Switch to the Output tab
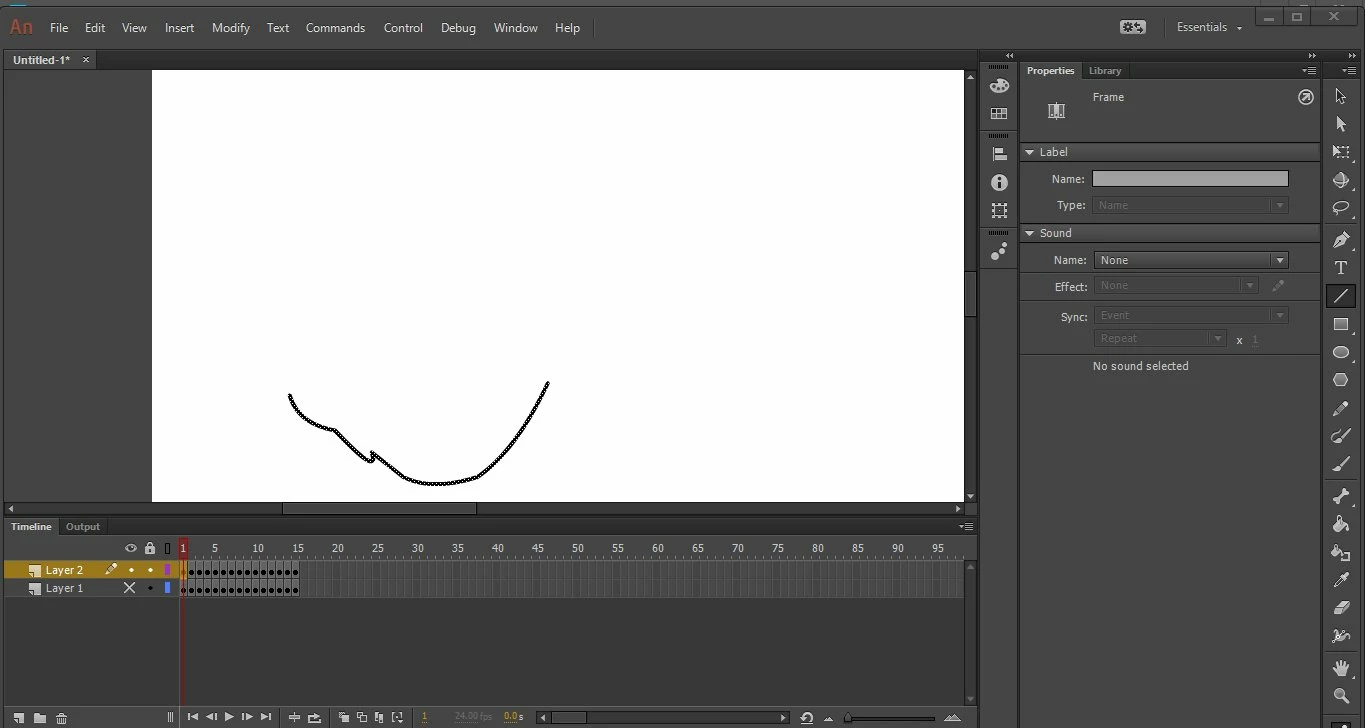 pos(83,527)
